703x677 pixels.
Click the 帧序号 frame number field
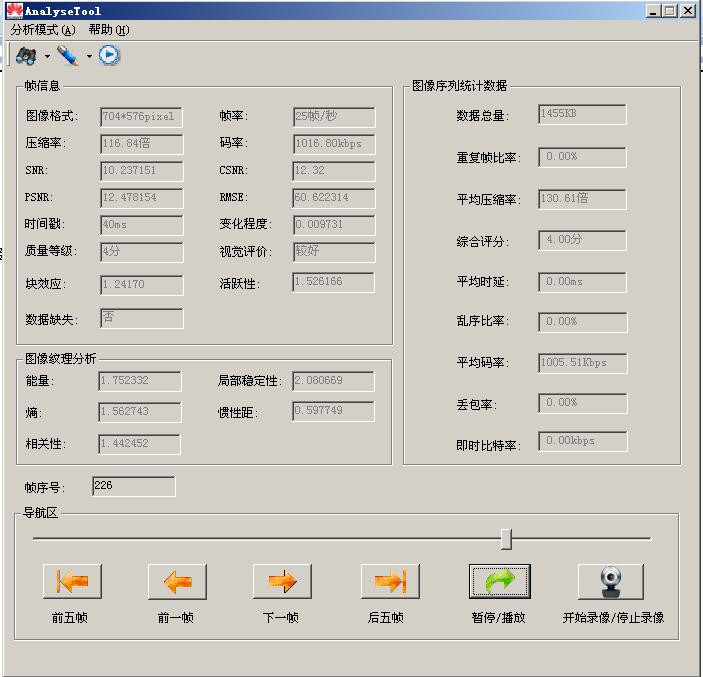tap(133, 487)
